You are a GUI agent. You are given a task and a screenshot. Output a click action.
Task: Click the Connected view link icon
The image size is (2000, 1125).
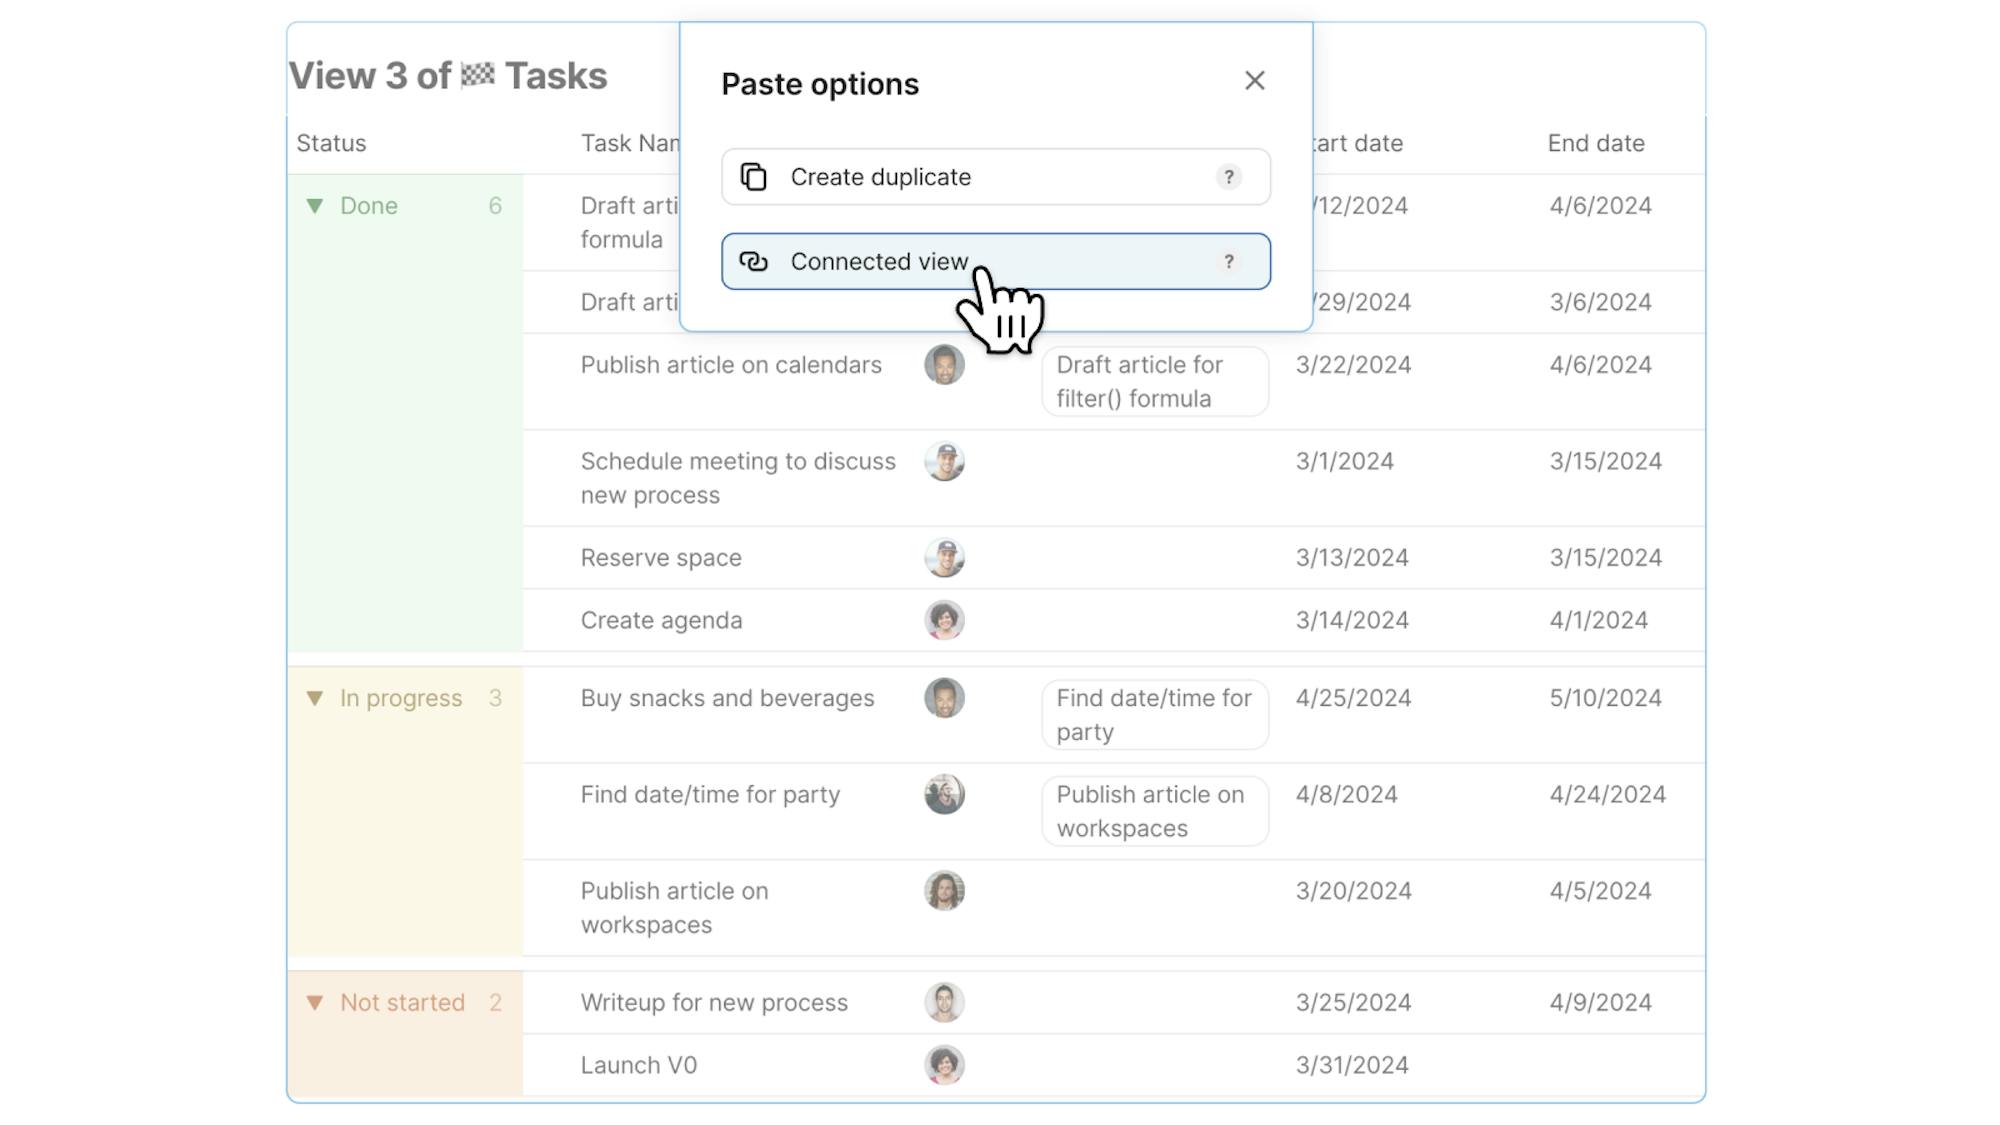(x=753, y=261)
